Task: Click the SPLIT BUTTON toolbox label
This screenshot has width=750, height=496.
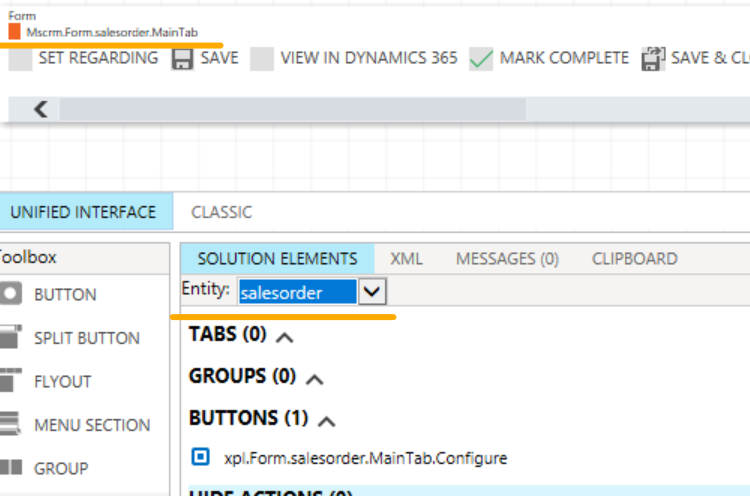Action: click(87, 338)
